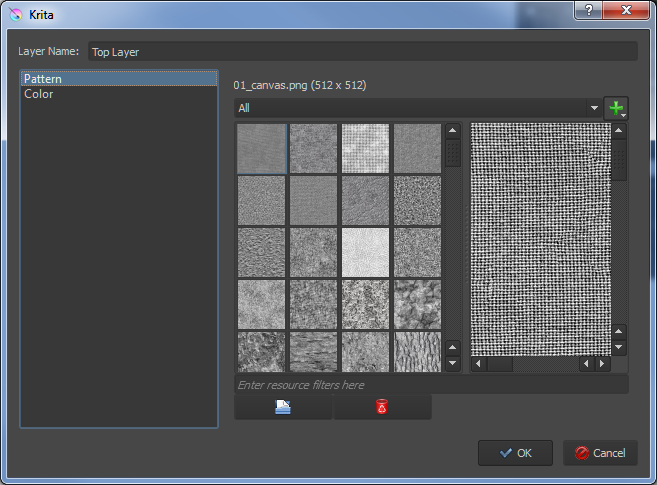
Task: Click the resource filters search field
Action: (x=431, y=385)
